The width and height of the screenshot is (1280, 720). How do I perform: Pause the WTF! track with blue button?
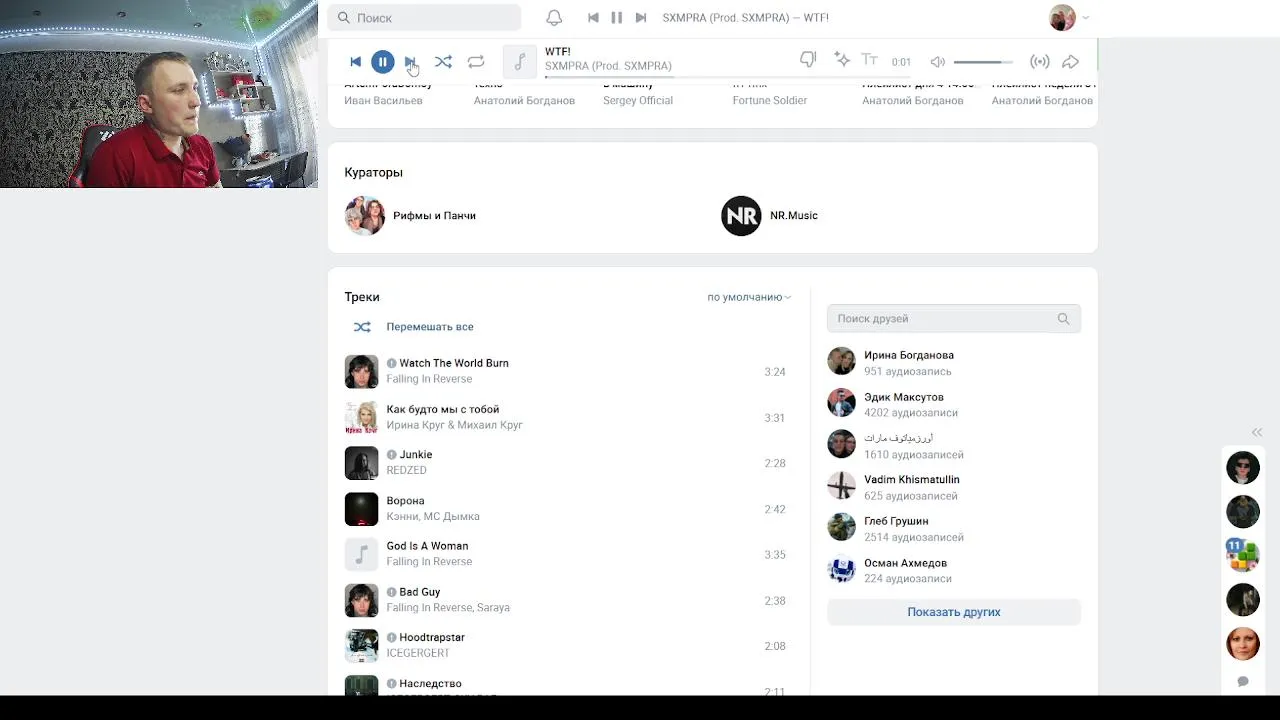[x=383, y=62]
